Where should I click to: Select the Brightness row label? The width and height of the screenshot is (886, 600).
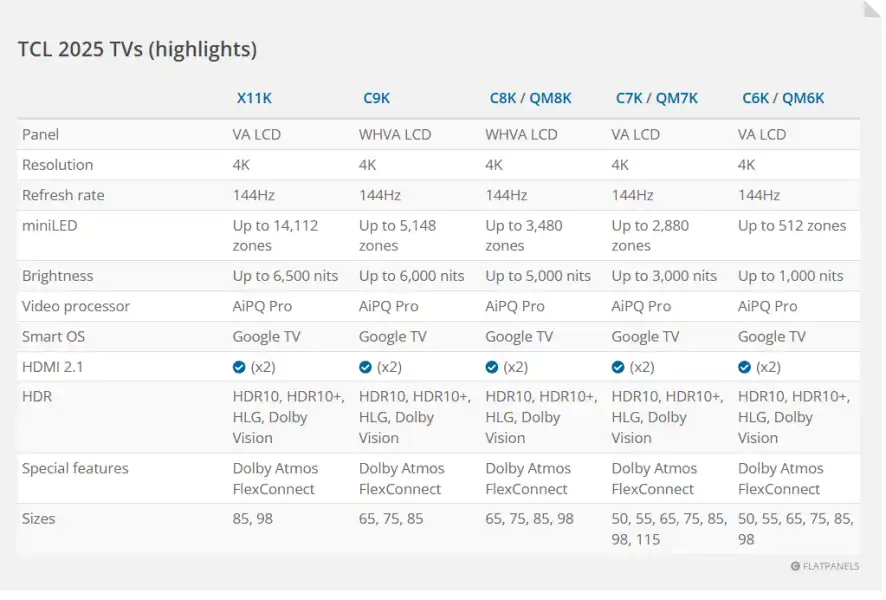click(57, 276)
